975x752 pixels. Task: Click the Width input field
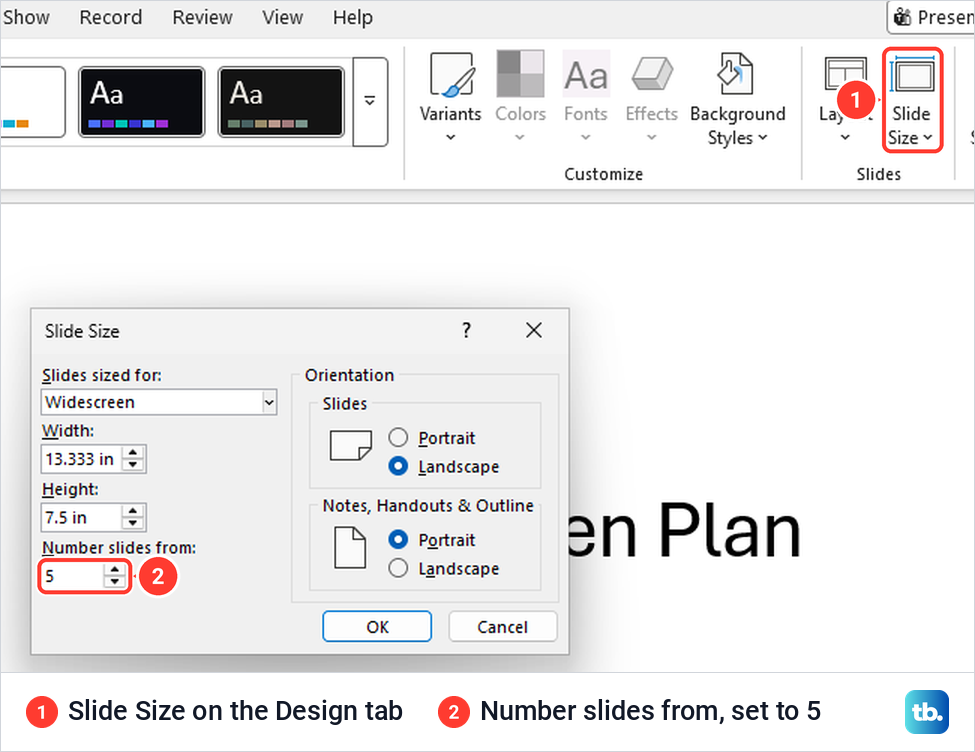(x=82, y=459)
